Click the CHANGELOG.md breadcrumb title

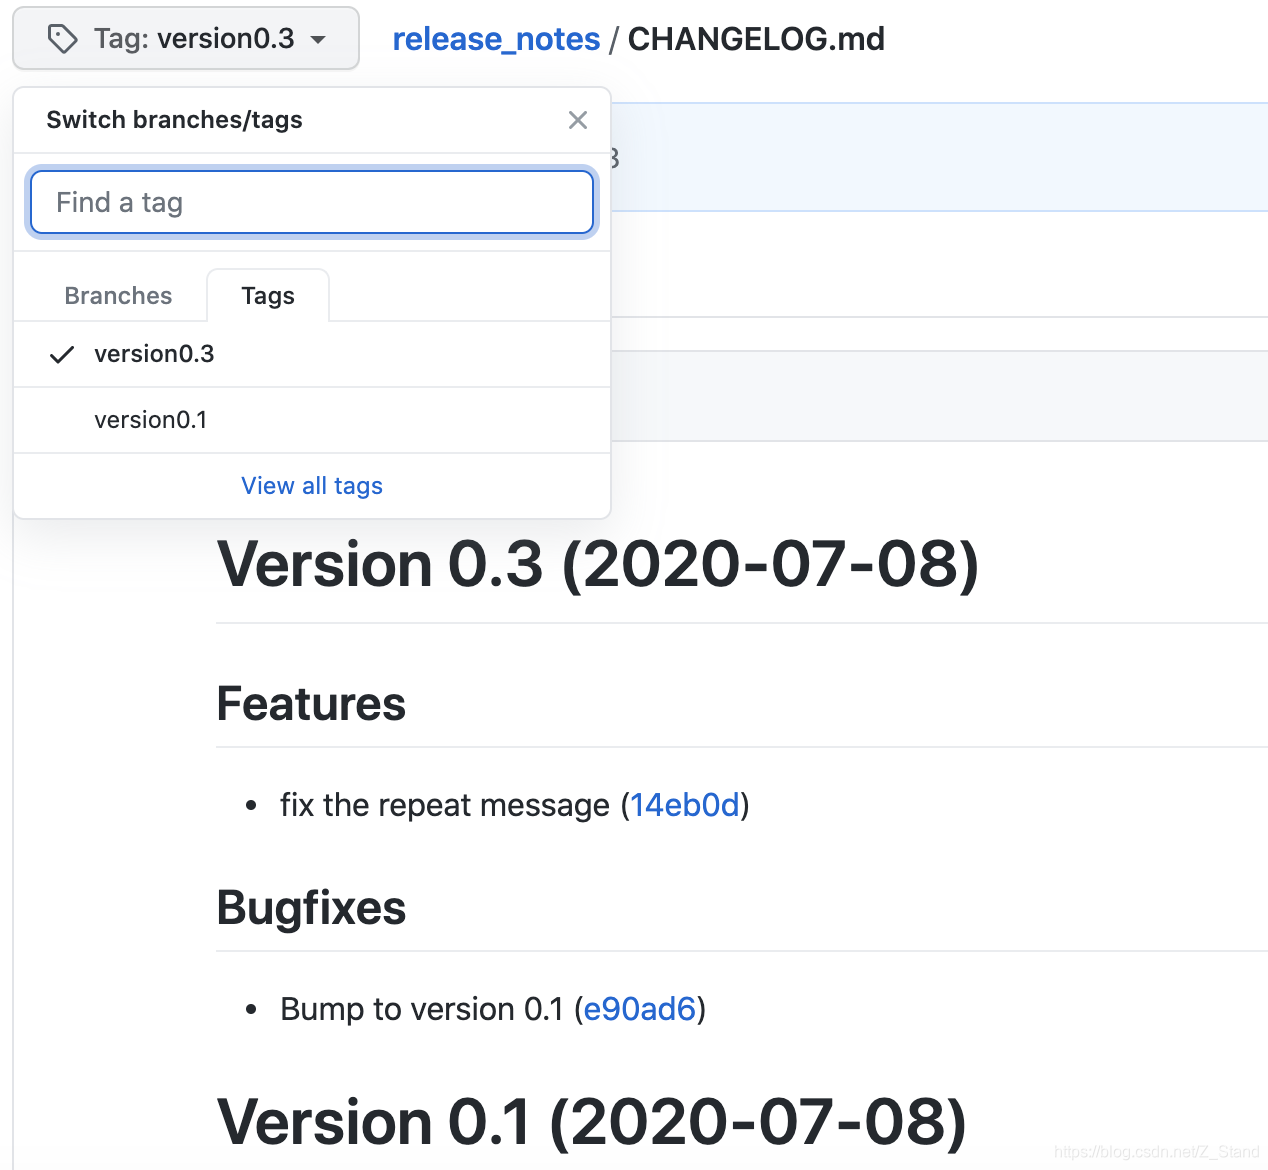tap(756, 38)
